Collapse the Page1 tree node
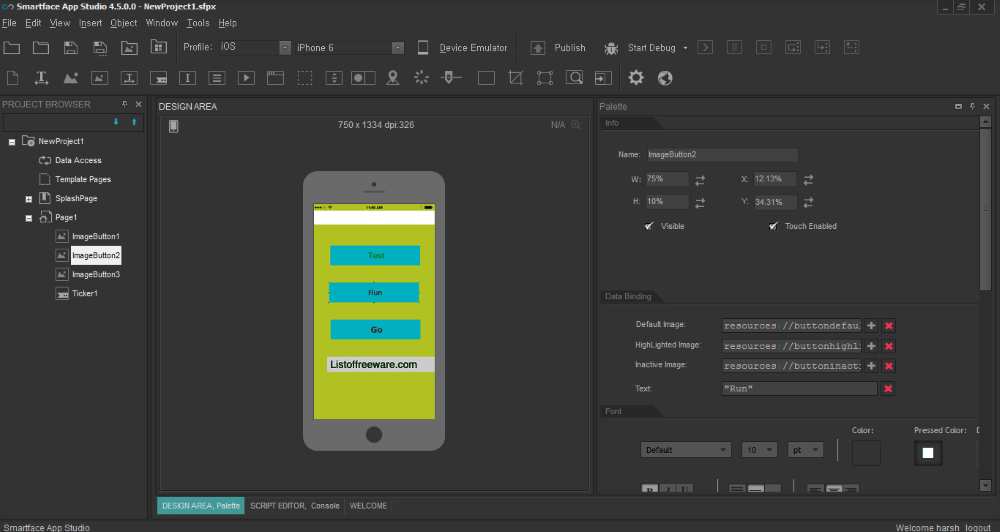 [29, 218]
